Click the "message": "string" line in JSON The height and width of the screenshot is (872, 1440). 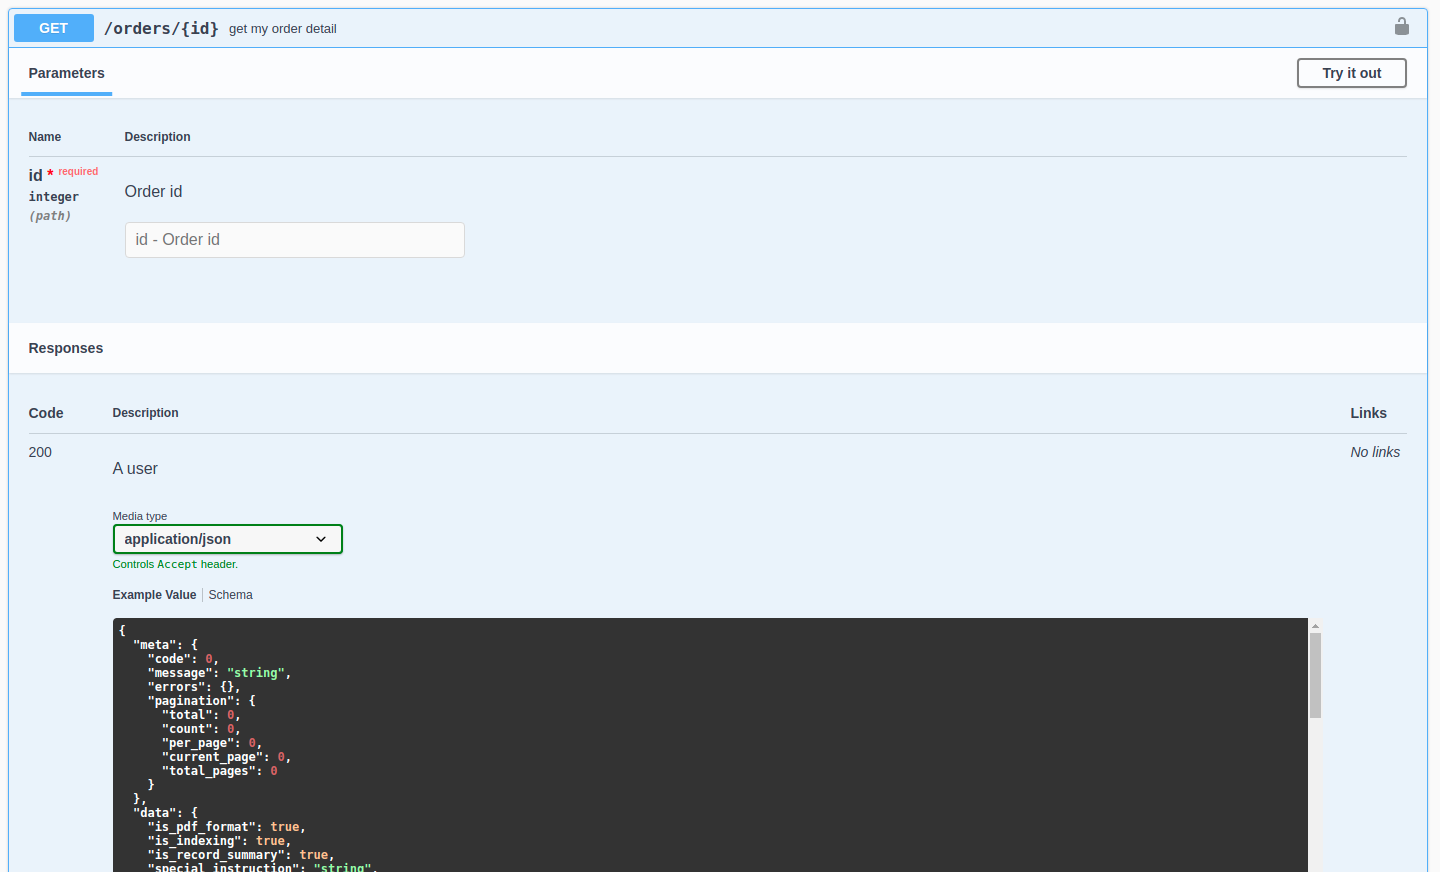(x=219, y=673)
